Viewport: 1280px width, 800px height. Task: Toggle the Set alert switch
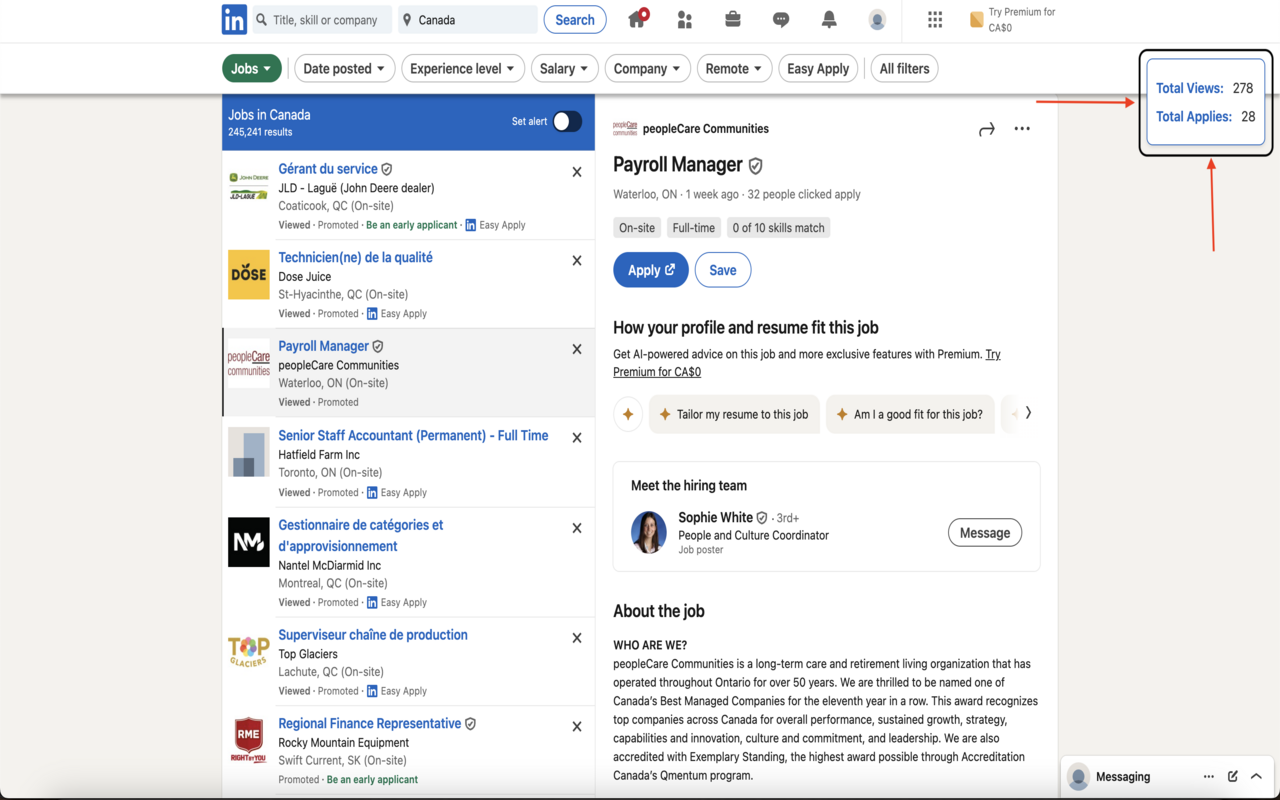click(x=567, y=121)
